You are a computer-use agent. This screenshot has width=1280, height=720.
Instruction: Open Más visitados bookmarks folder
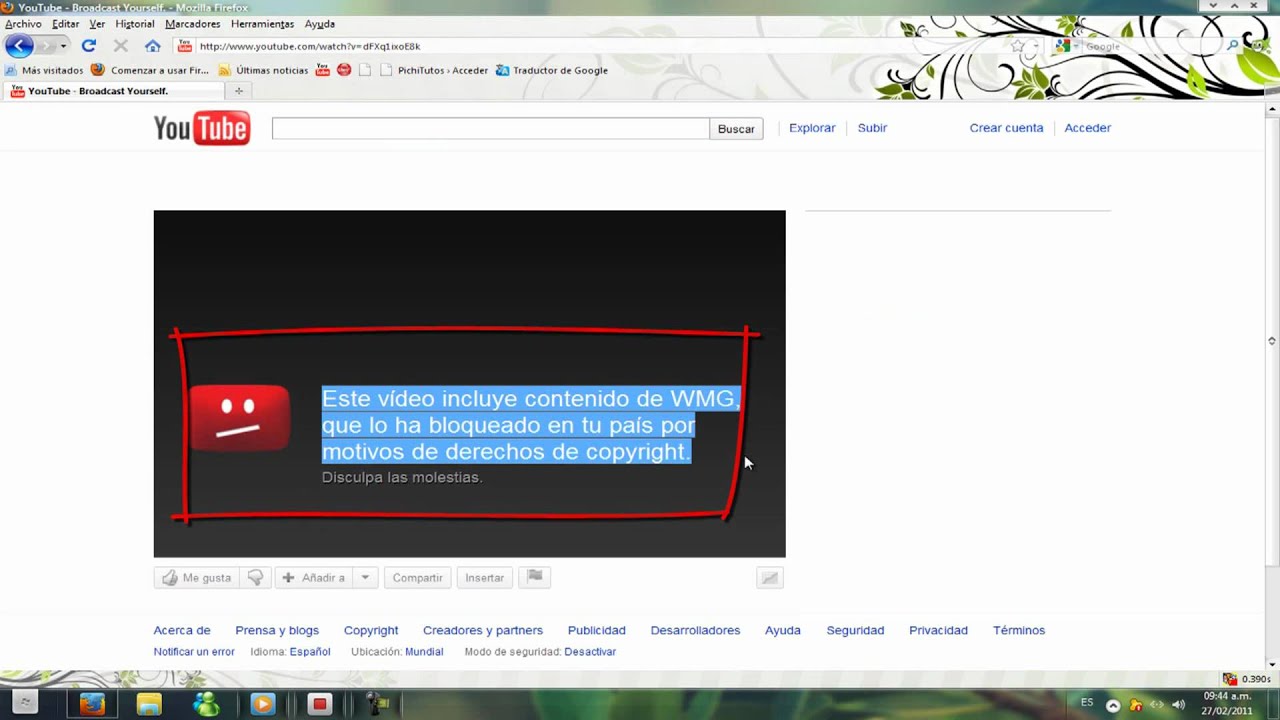coord(44,71)
